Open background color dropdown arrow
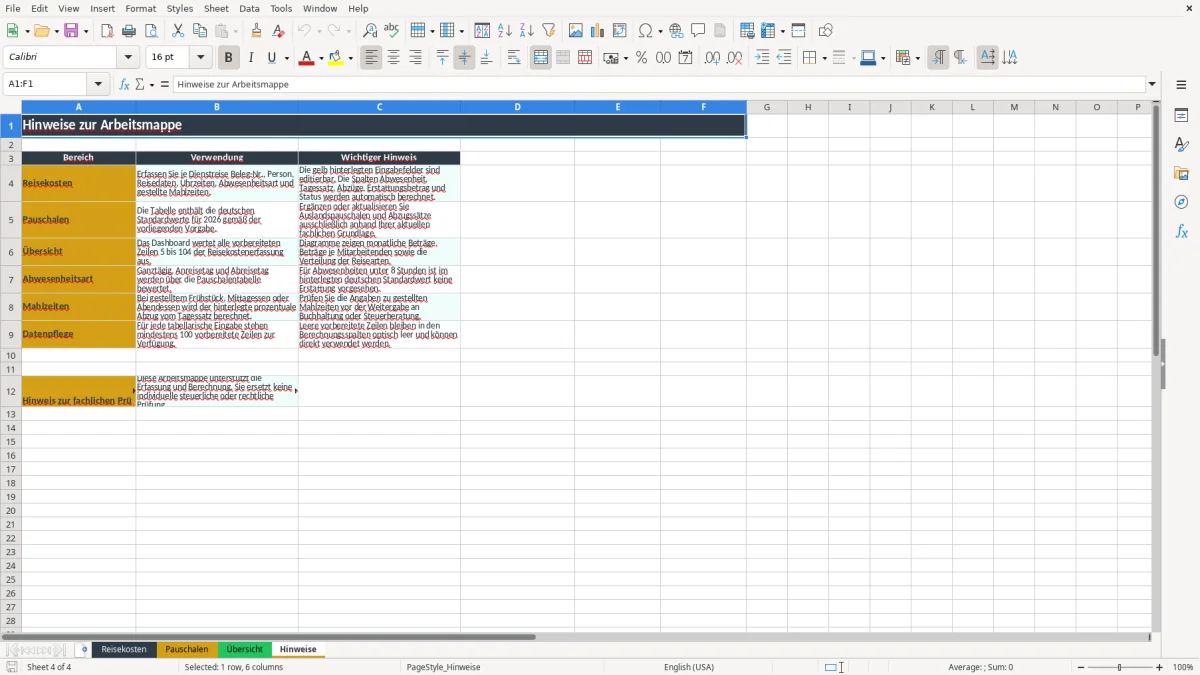 pos(350,58)
